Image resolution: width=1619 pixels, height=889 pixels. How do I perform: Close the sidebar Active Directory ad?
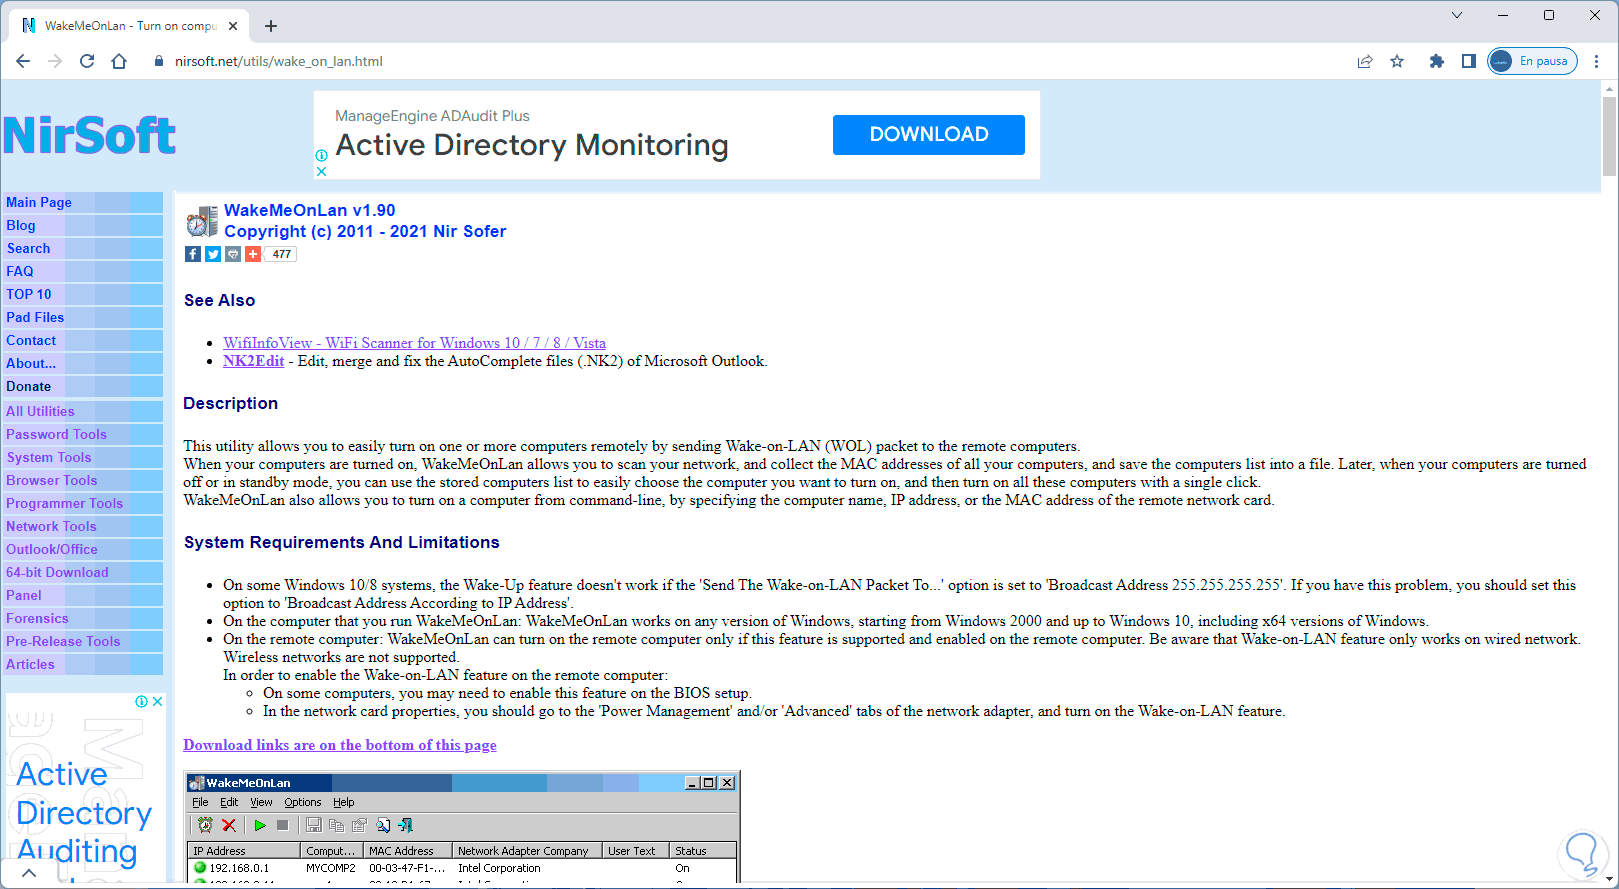tap(157, 702)
